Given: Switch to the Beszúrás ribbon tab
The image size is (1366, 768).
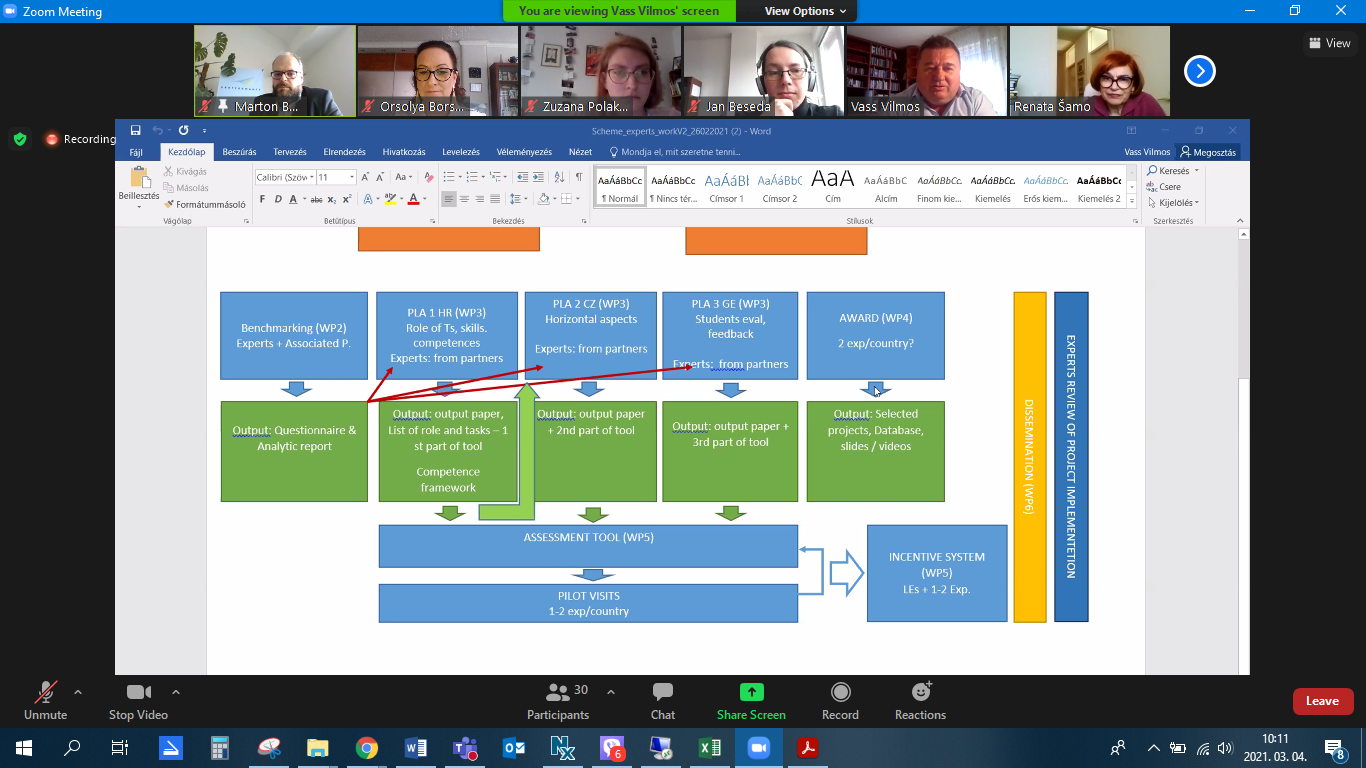Looking at the screenshot, I should (x=239, y=152).
